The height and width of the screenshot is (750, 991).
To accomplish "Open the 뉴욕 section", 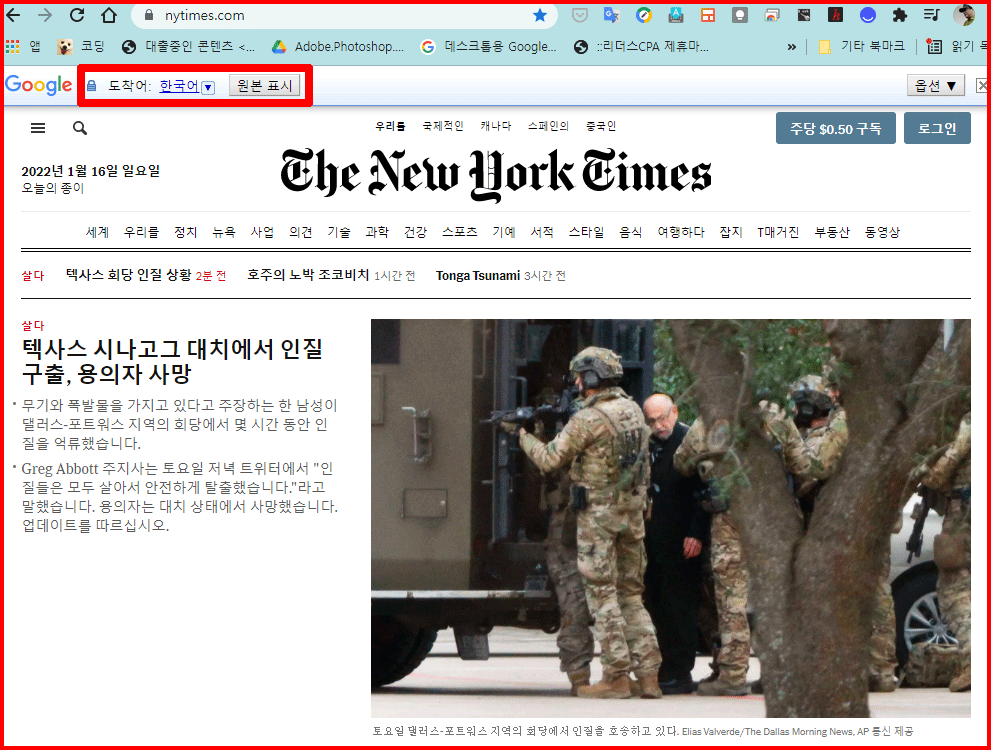I will (x=224, y=233).
